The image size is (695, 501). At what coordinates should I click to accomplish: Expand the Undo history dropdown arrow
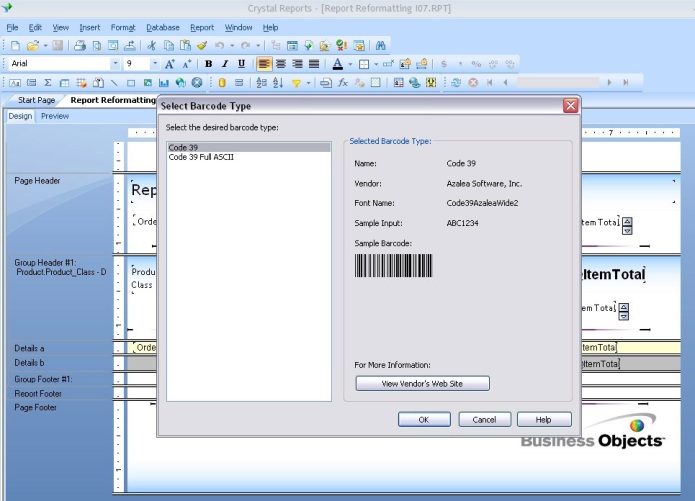232,46
